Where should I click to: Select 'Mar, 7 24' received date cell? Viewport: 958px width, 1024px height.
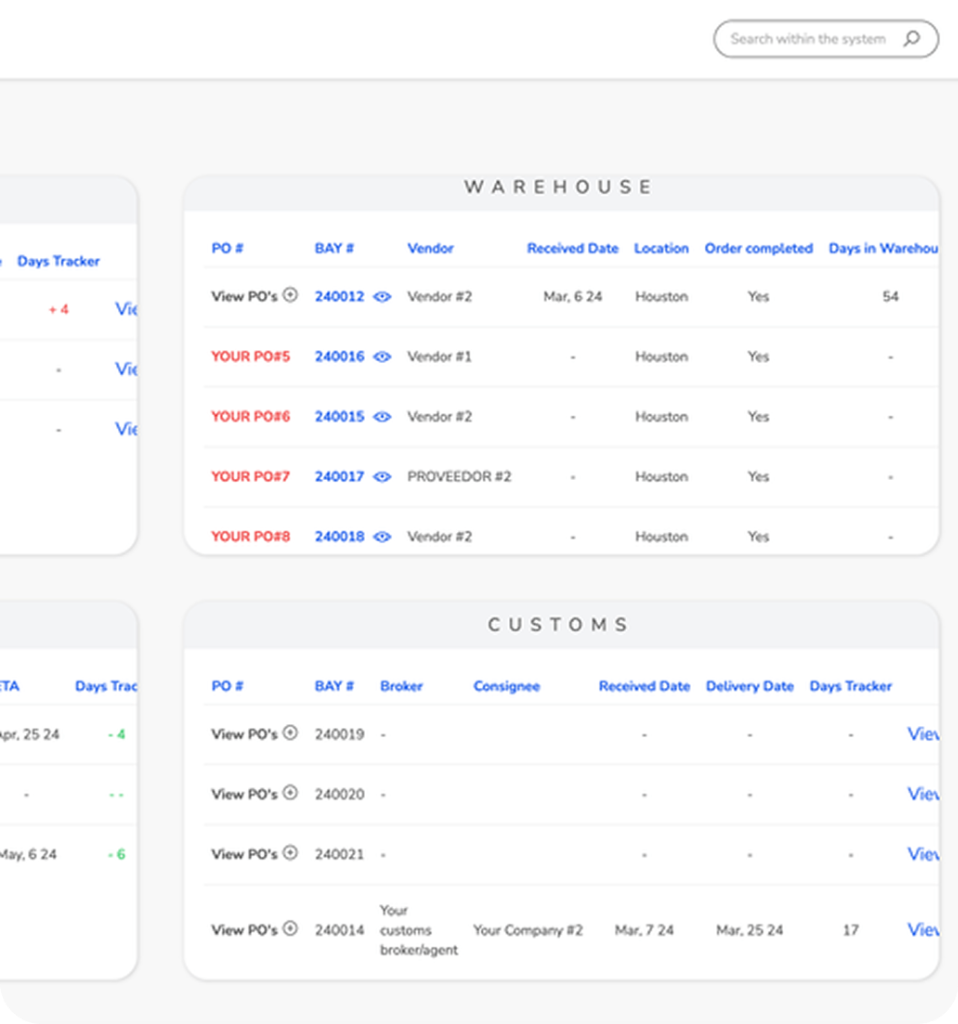644,930
